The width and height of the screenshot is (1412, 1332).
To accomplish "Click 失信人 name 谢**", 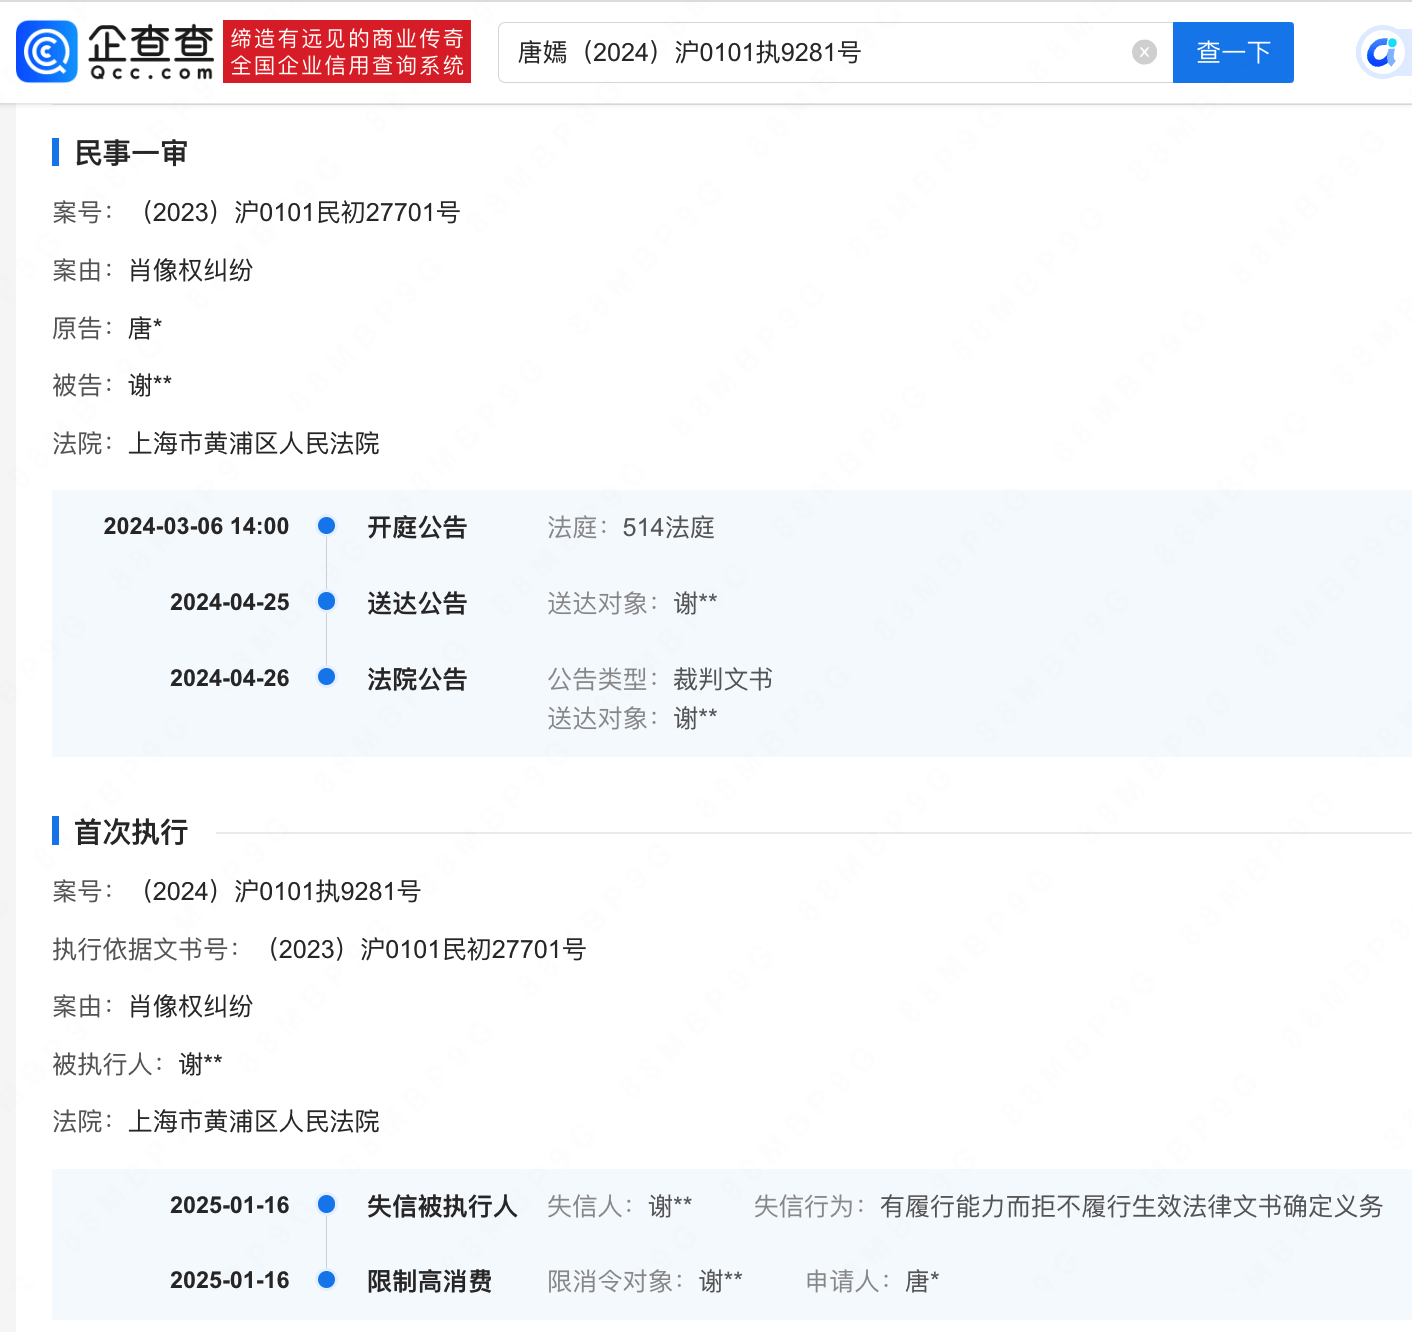I will click(x=670, y=1206).
